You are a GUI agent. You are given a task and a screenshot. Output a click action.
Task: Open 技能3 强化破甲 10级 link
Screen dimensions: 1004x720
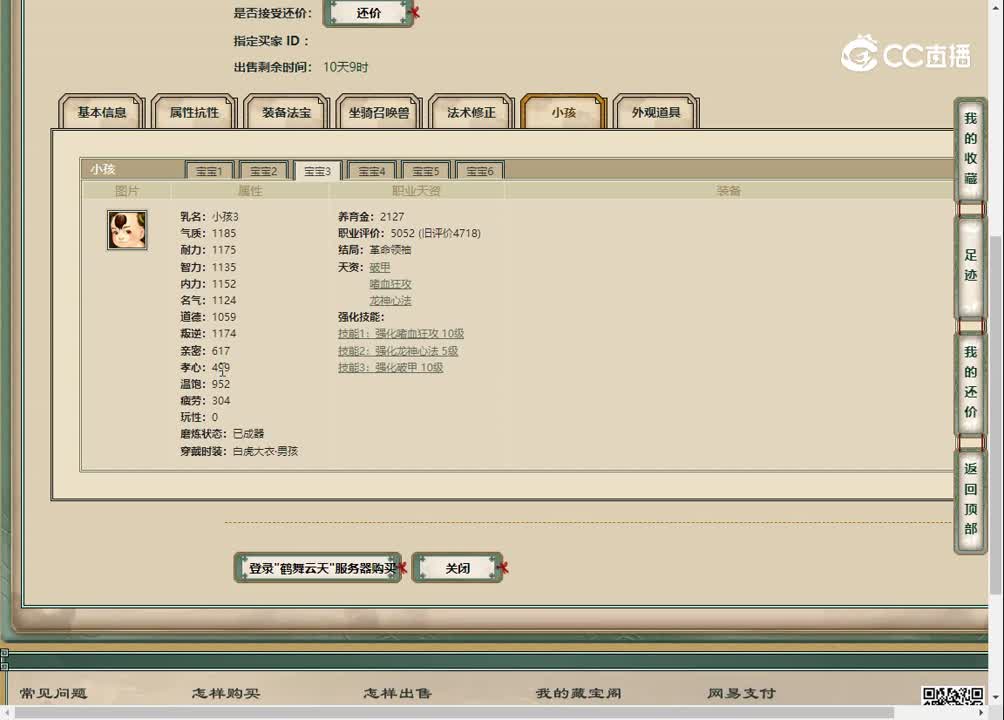tap(391, 368)
